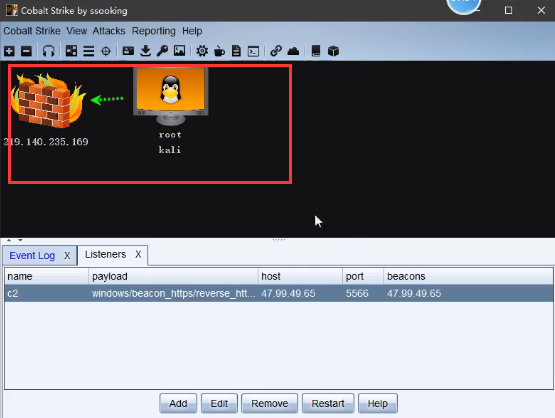The width and height of the screenshot is (555, 418).
Task: Open the Screenshots picture icon
Action: tap(179, 51)
